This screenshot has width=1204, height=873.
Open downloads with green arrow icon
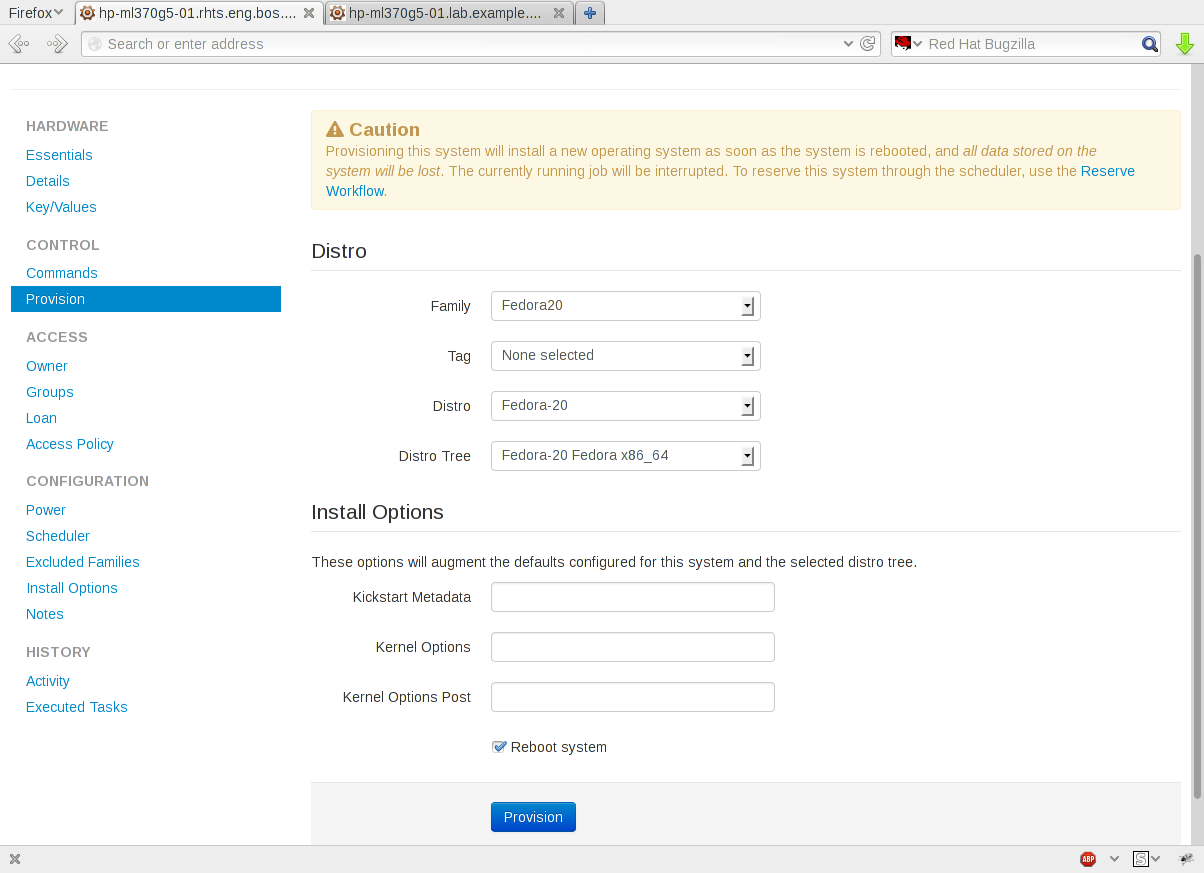tap(1185, 44)
